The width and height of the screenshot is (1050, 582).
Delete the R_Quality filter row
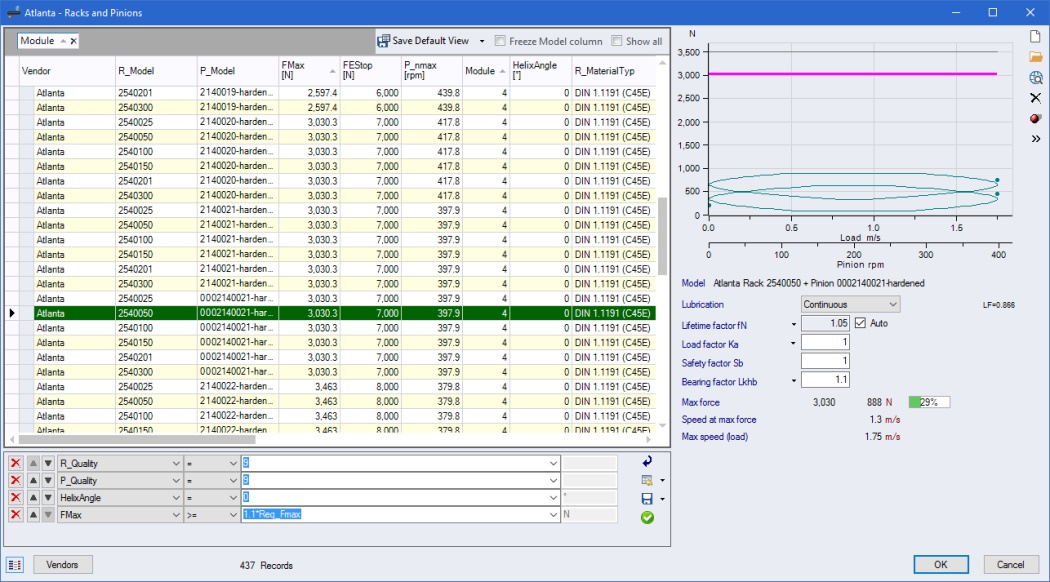click(15, 463)
